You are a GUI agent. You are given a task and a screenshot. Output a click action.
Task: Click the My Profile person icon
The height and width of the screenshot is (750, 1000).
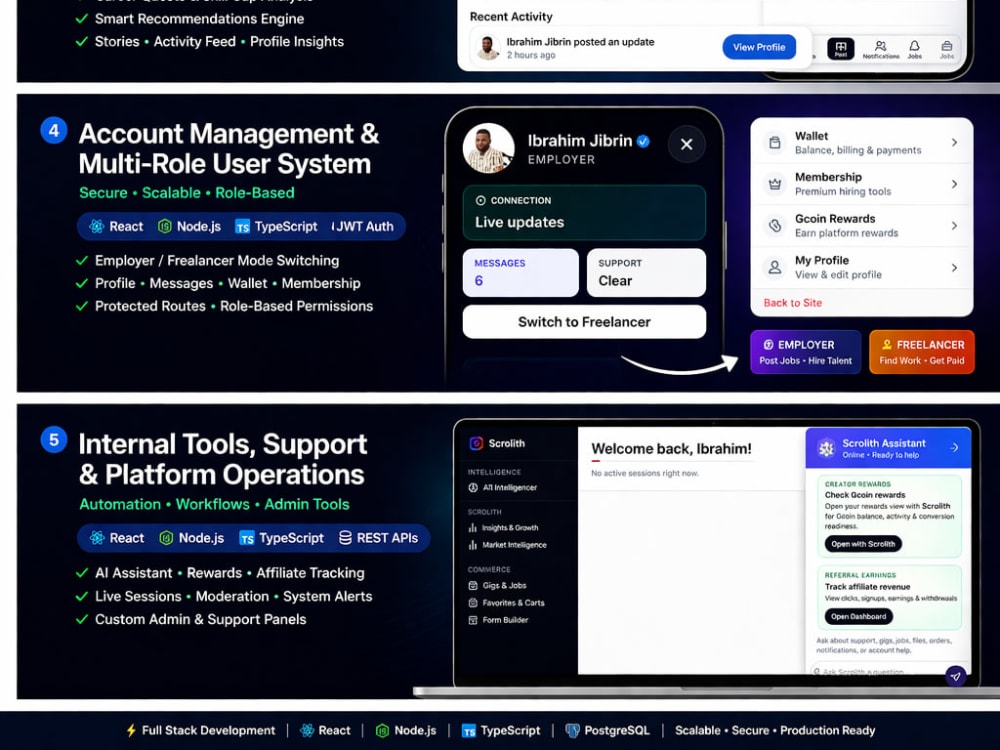point(775,267)
